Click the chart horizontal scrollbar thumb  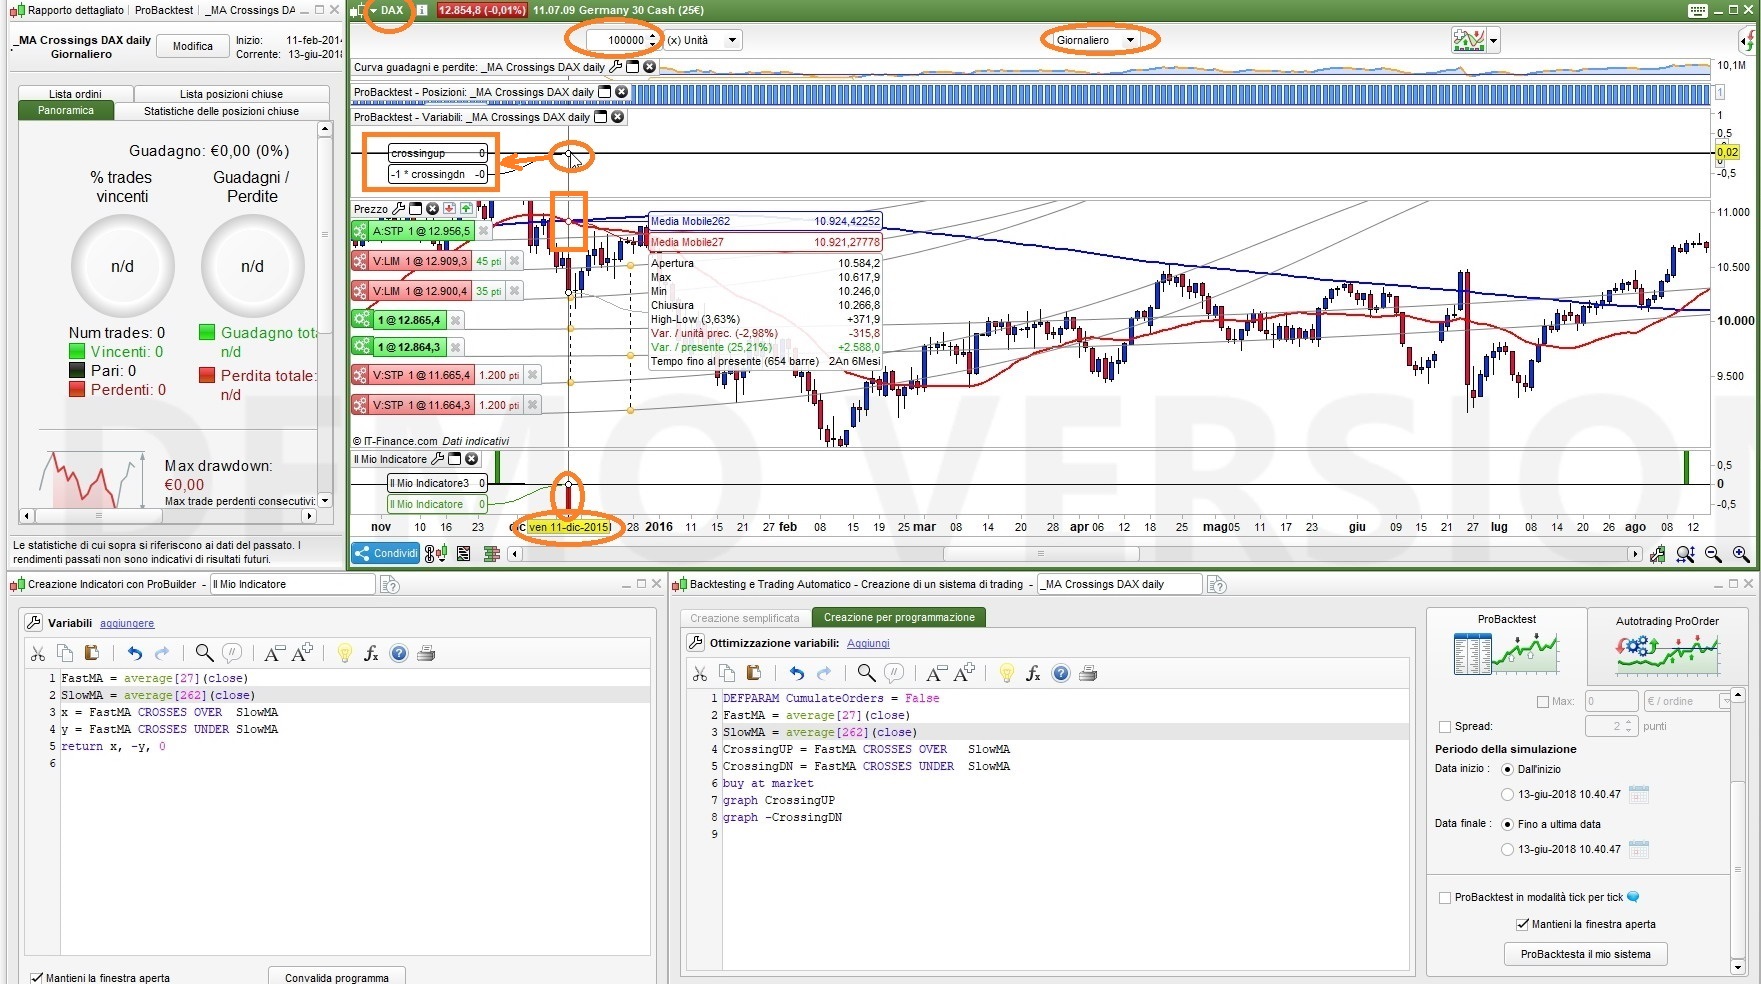(1040, 554)
